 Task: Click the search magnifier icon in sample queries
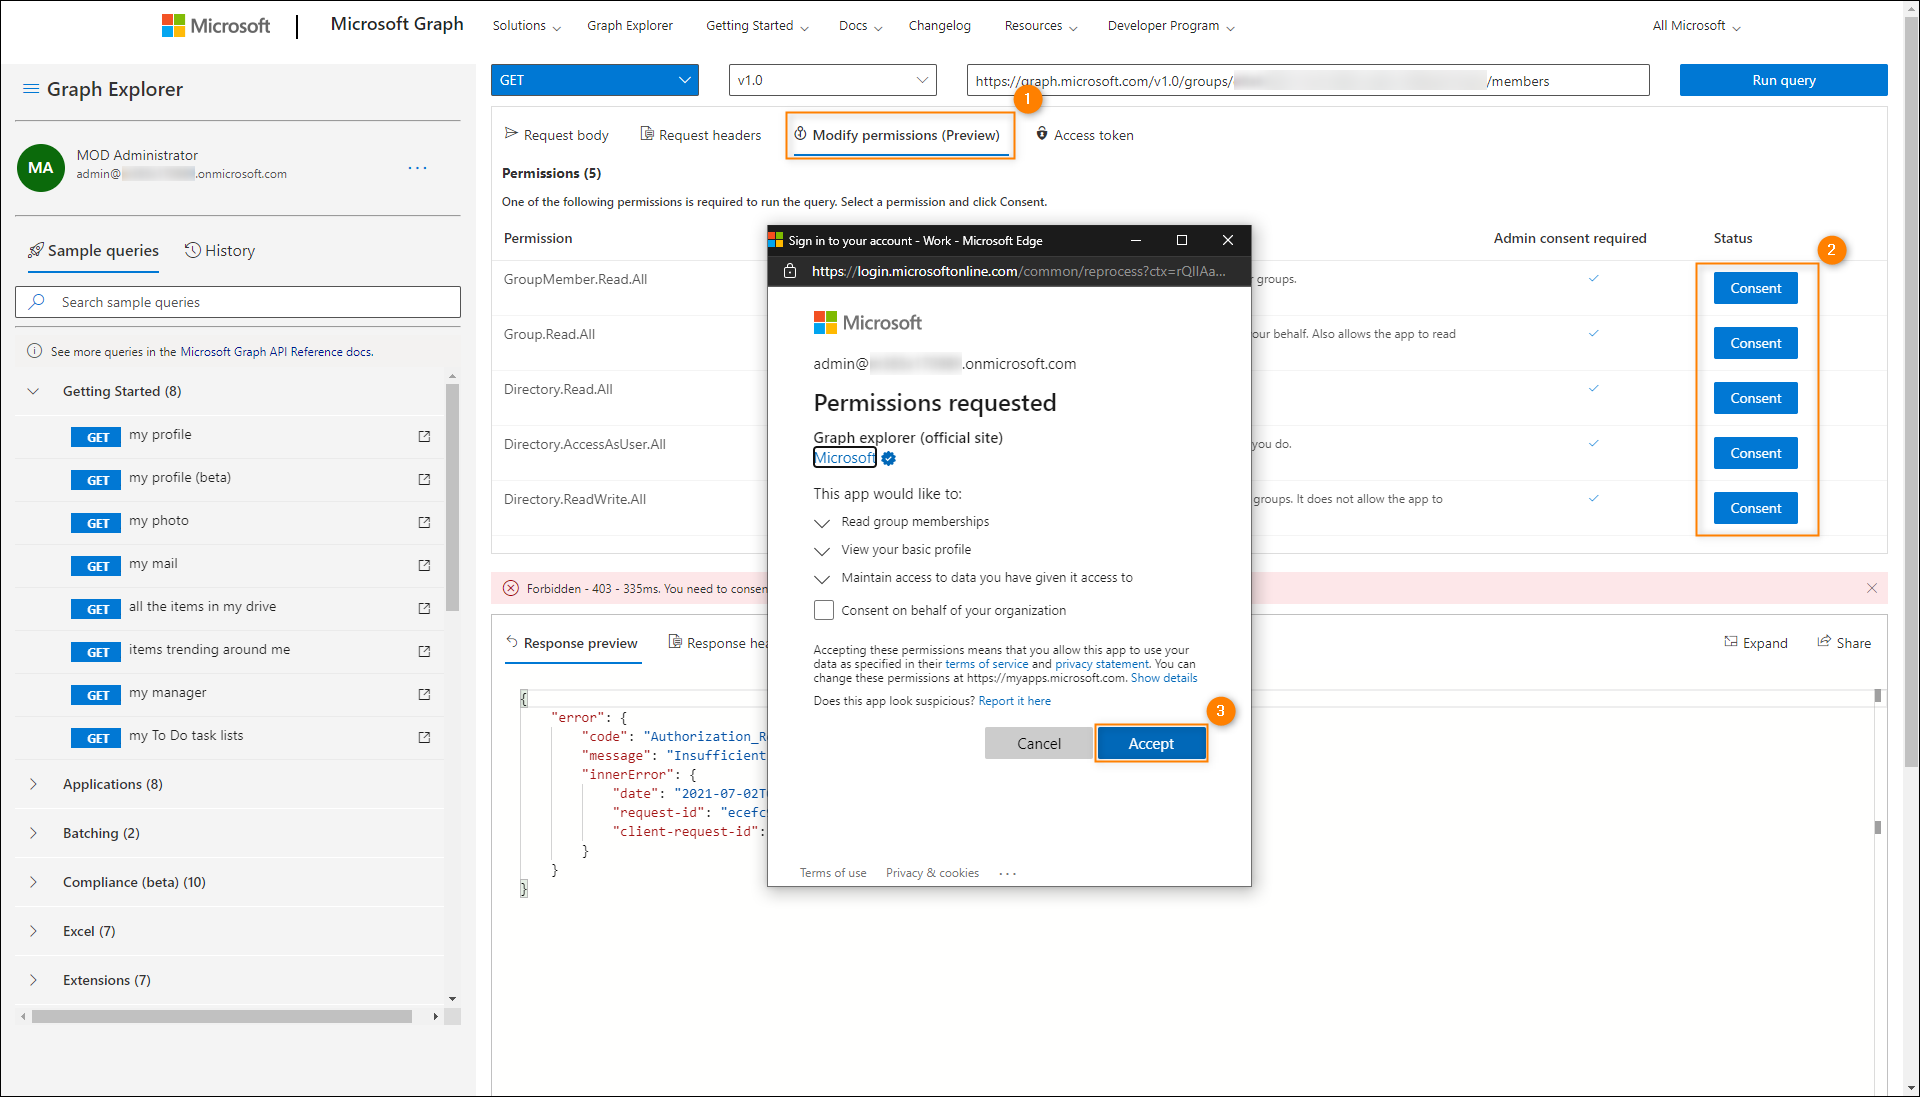37,302
